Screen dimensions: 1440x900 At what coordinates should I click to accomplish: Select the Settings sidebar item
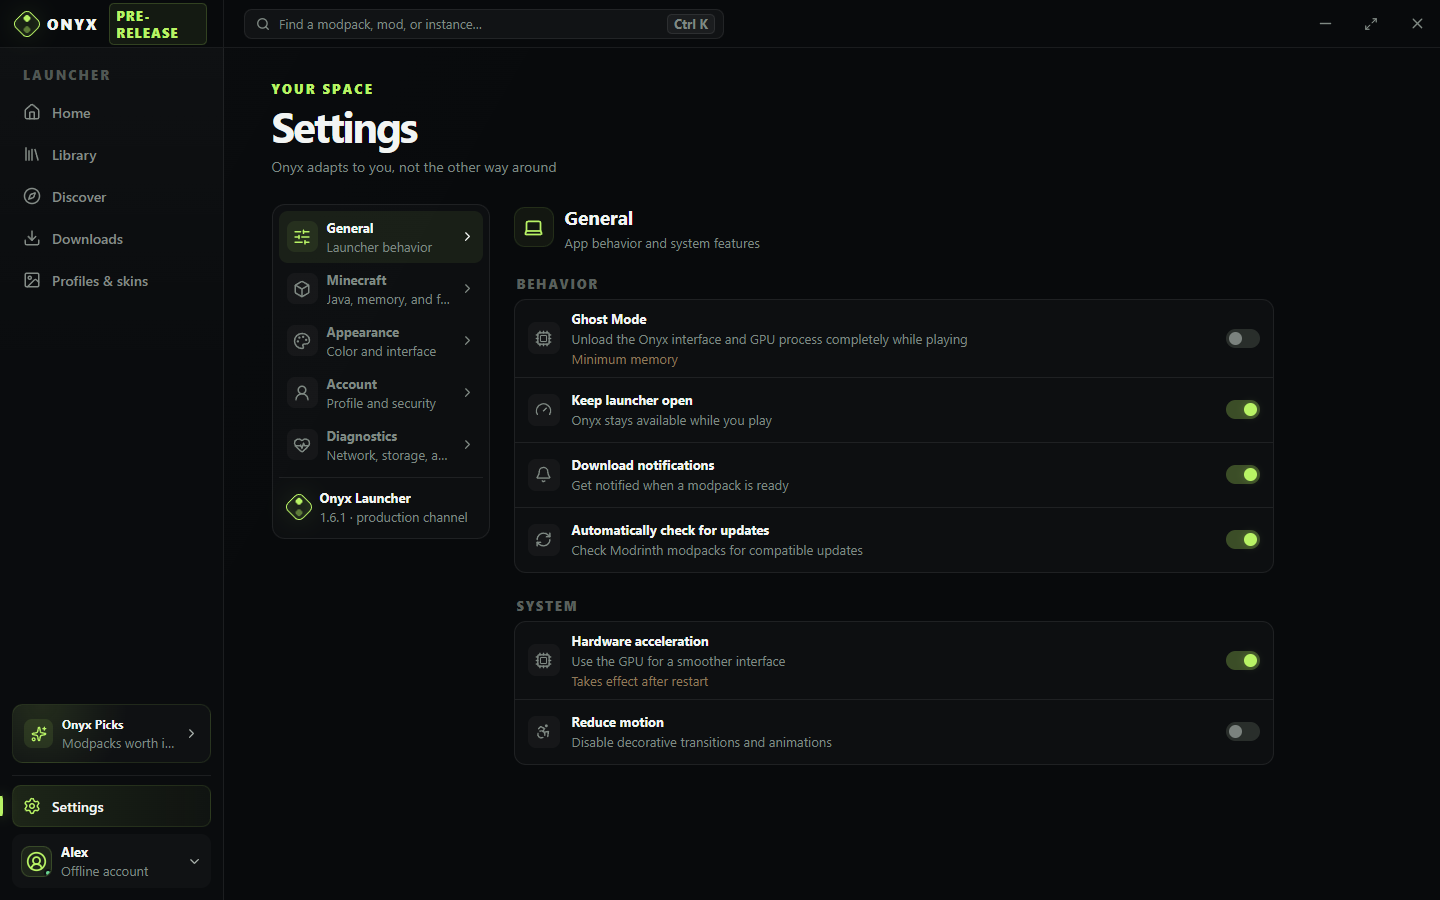(111, 806)
